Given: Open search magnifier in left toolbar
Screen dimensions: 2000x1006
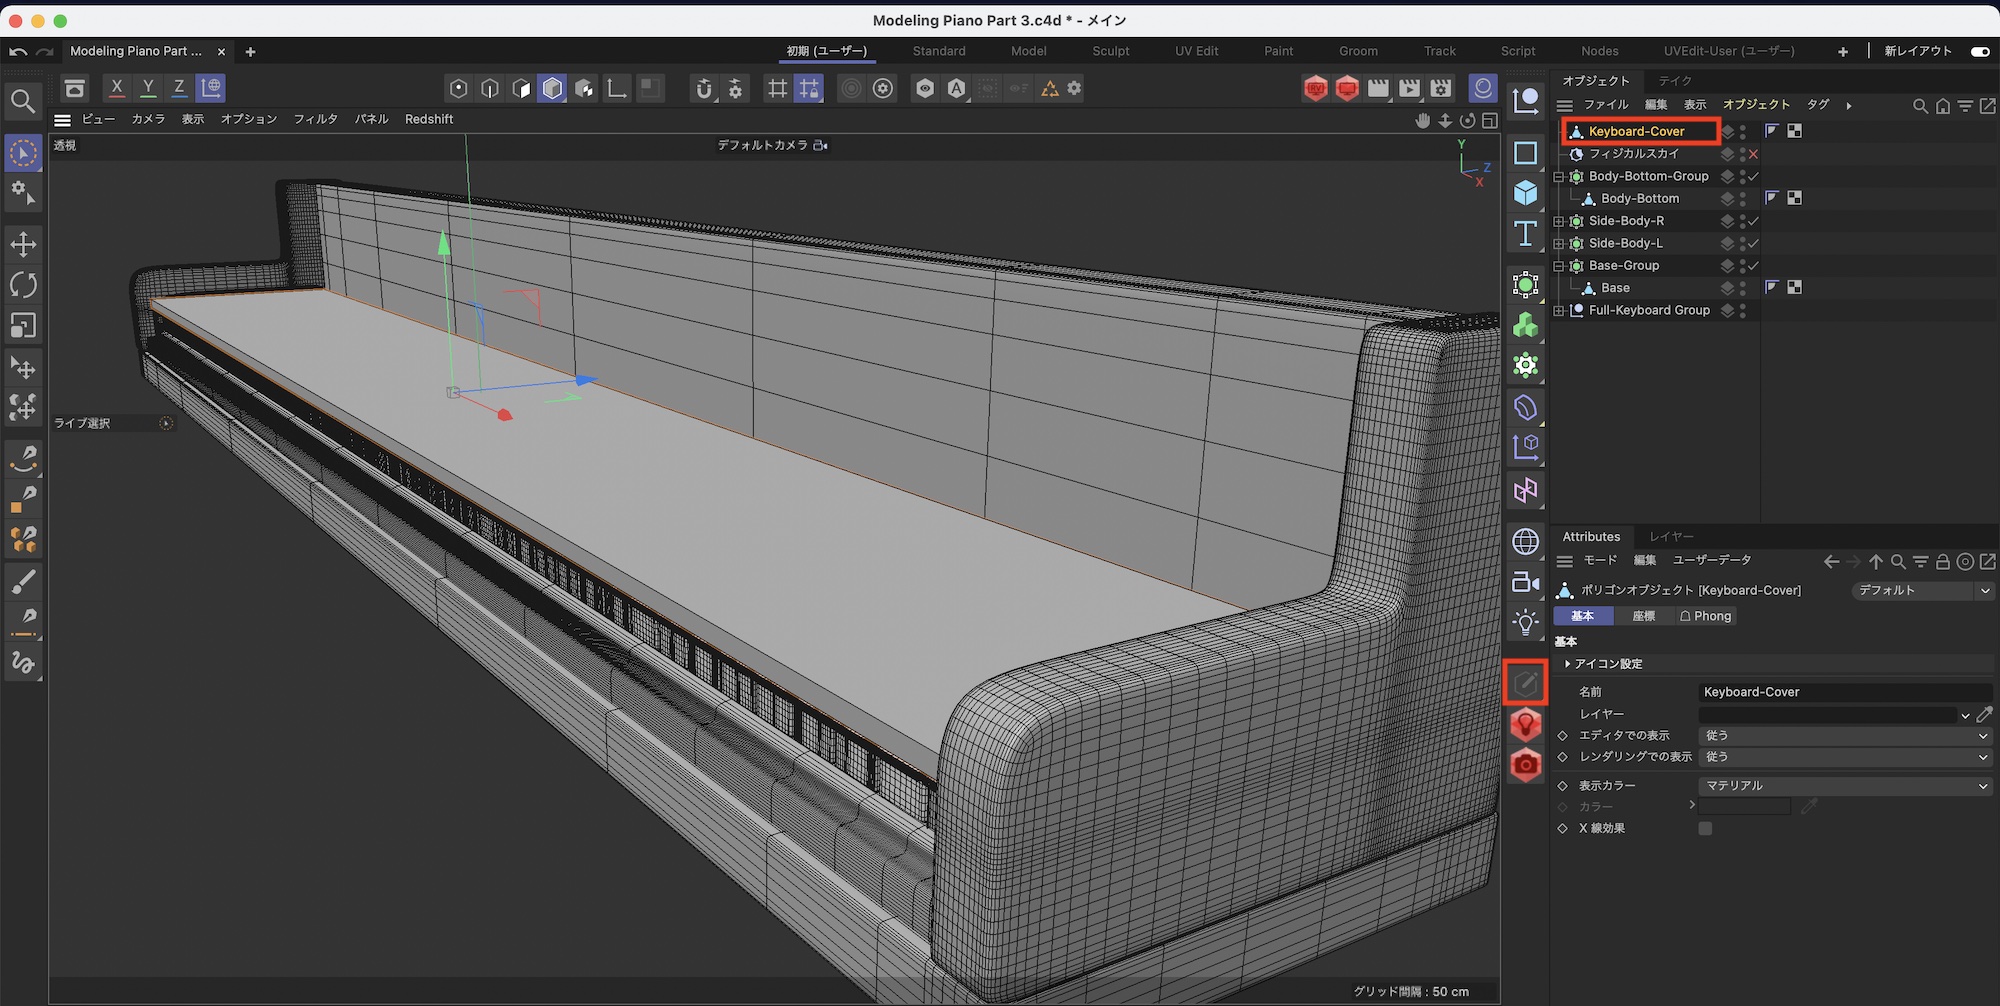Looking at the screenshot, I should click(x=23, y=101).
